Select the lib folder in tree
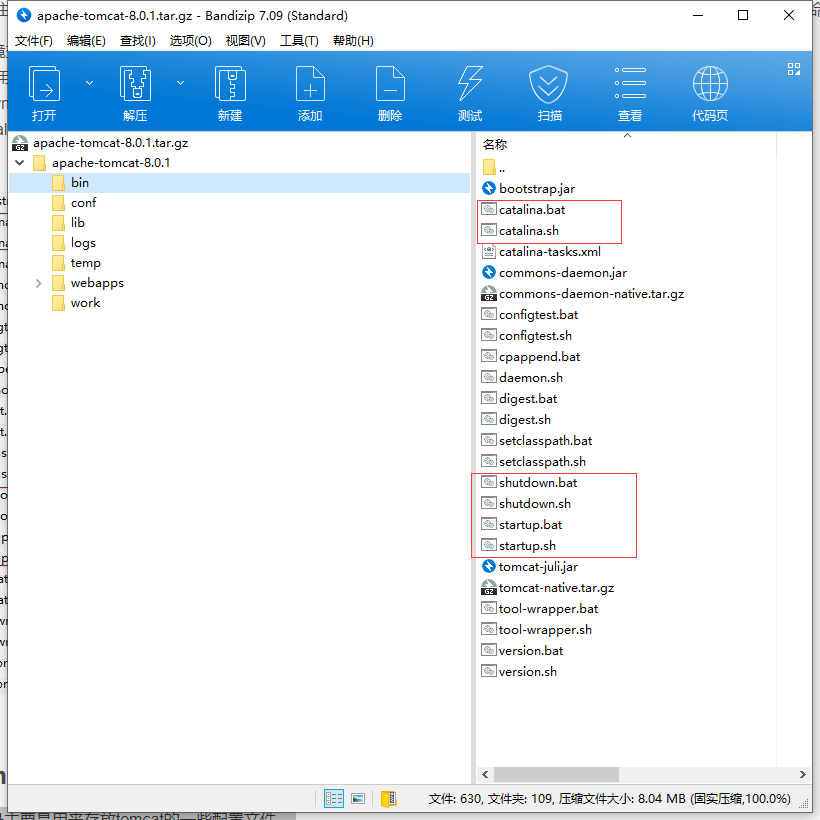820x820 pixels. [x=77, y=223]
